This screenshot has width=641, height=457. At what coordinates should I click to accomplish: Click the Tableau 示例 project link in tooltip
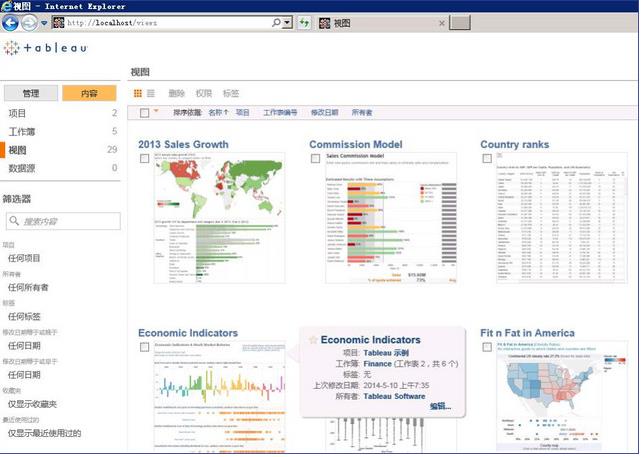point(386,353)
